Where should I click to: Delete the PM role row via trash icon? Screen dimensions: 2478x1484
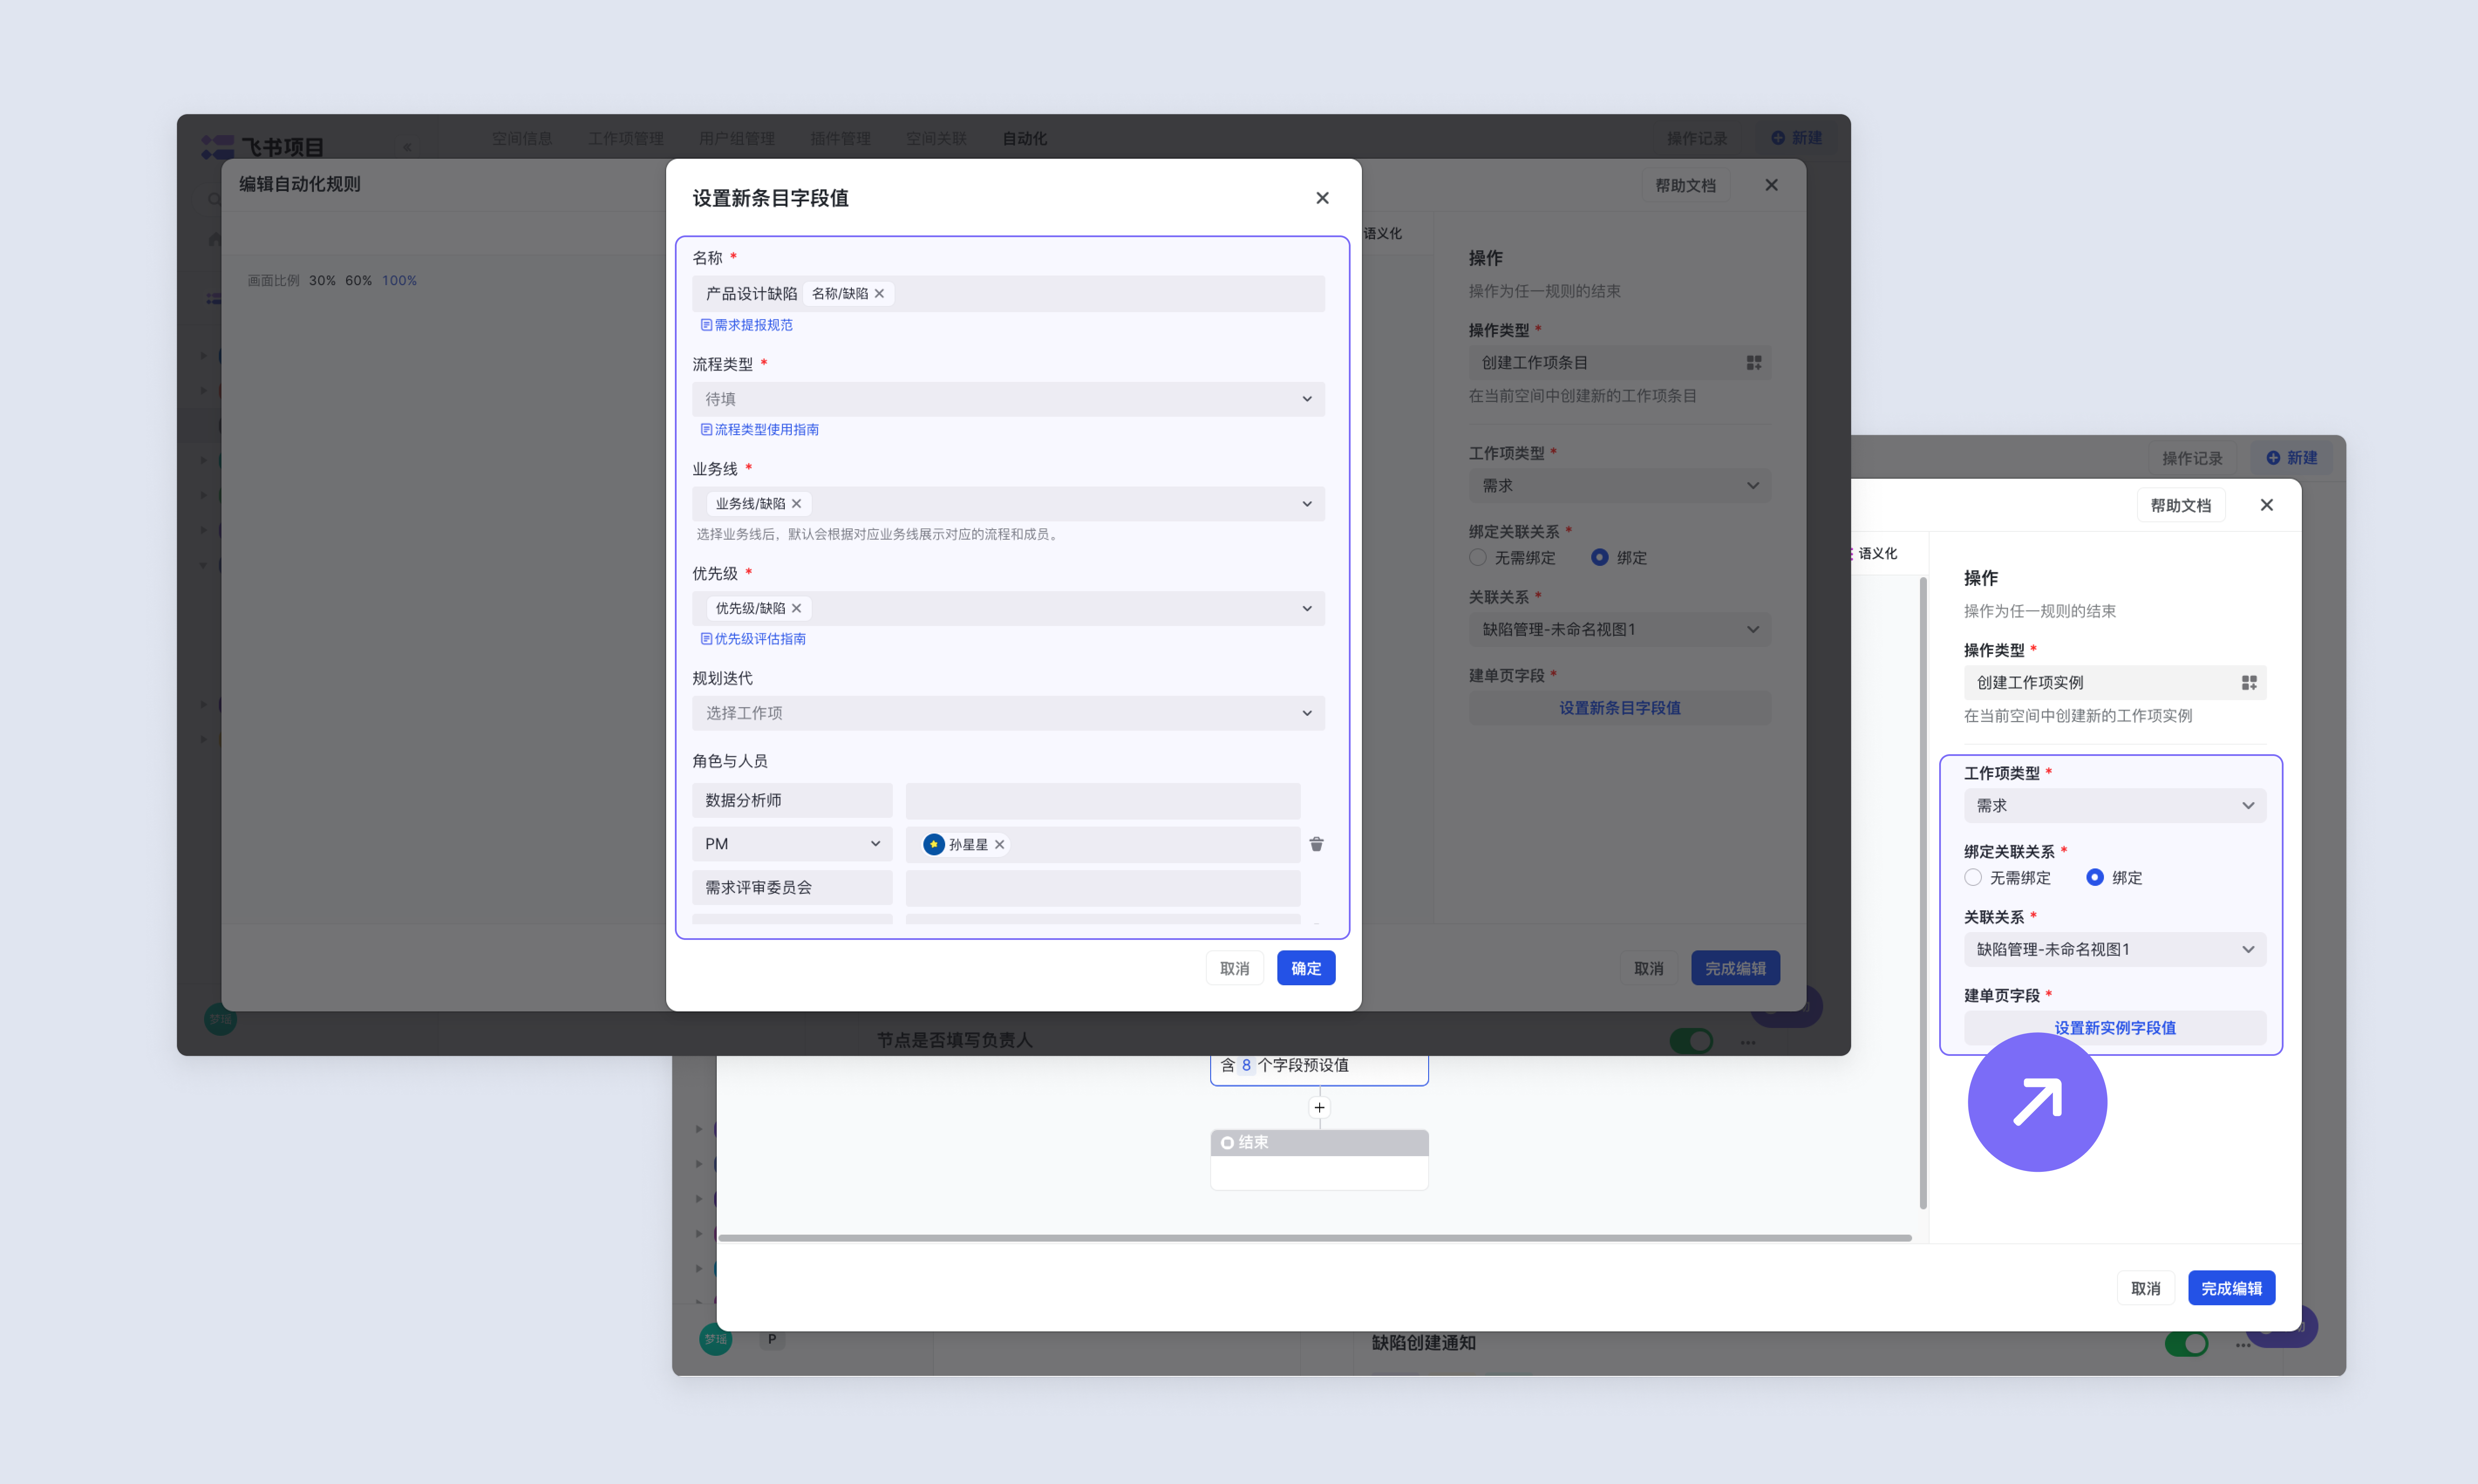[1316, 844]
